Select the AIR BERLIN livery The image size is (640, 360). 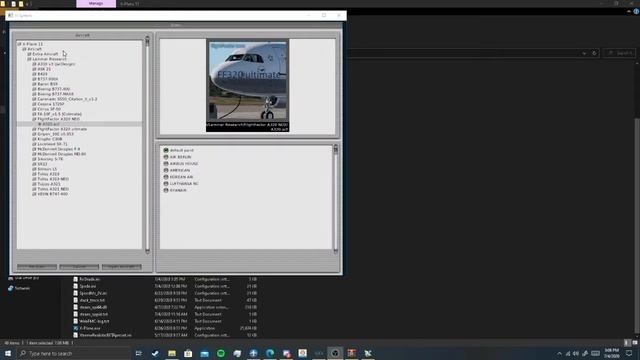177,157
